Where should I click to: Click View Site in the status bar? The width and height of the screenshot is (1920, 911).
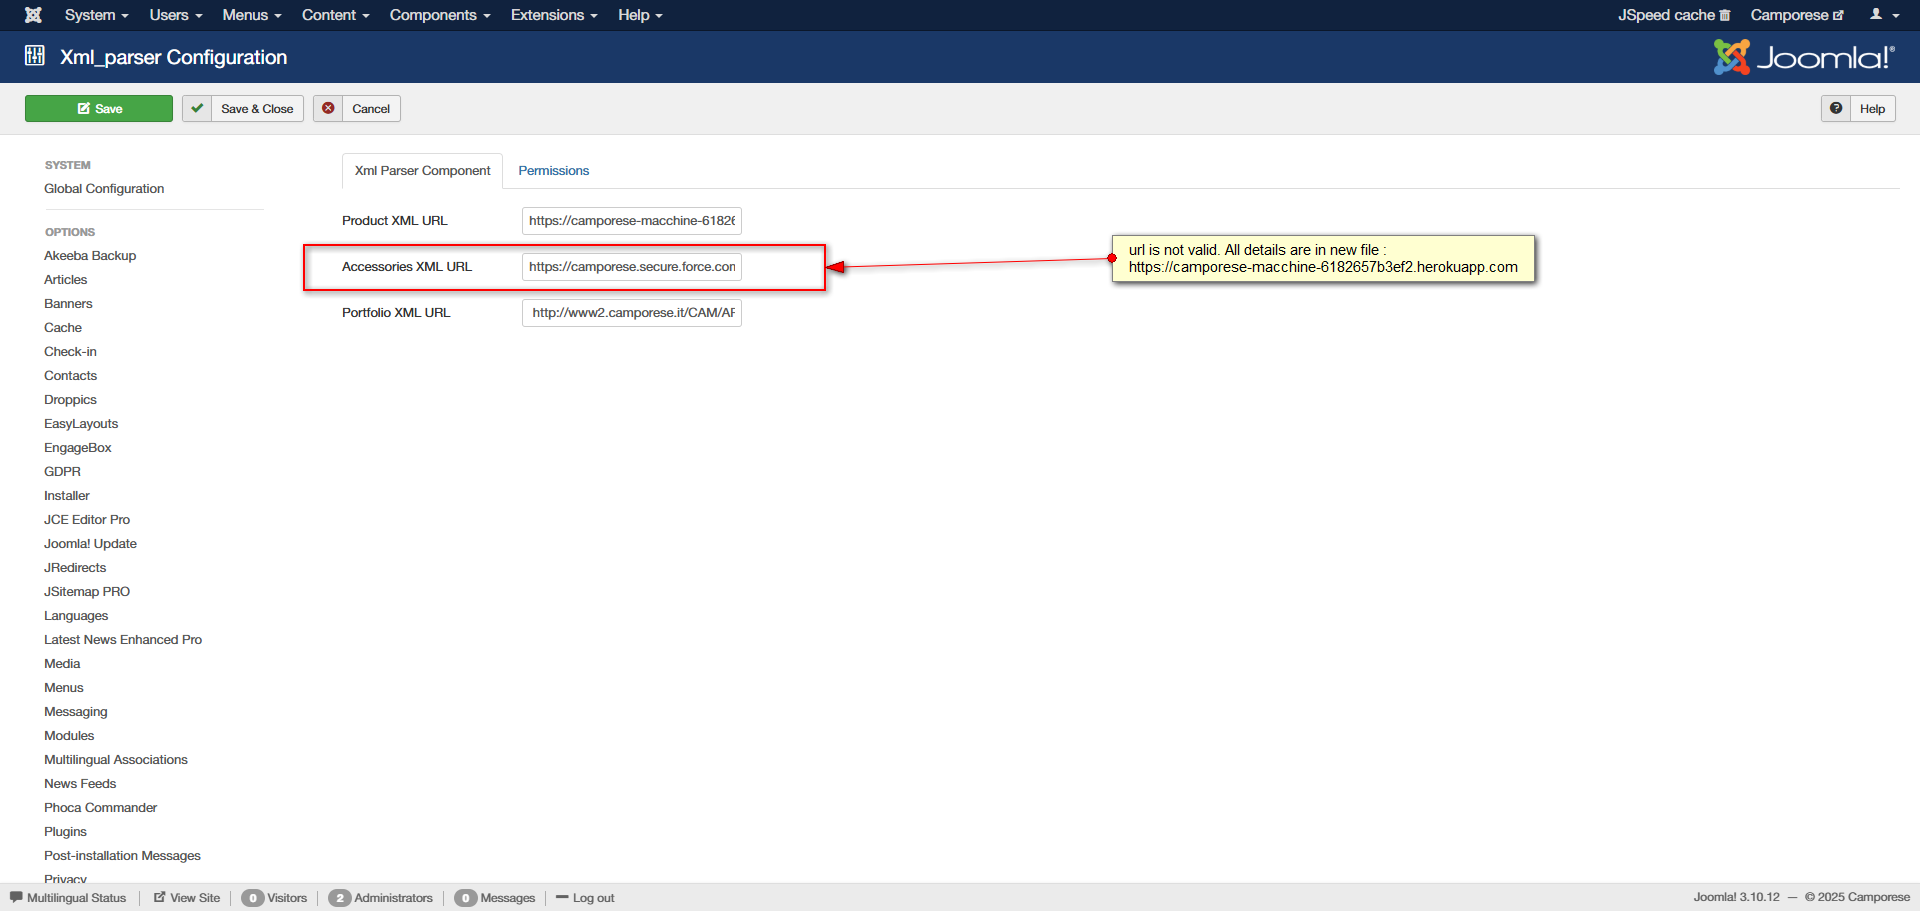point(187,898)
